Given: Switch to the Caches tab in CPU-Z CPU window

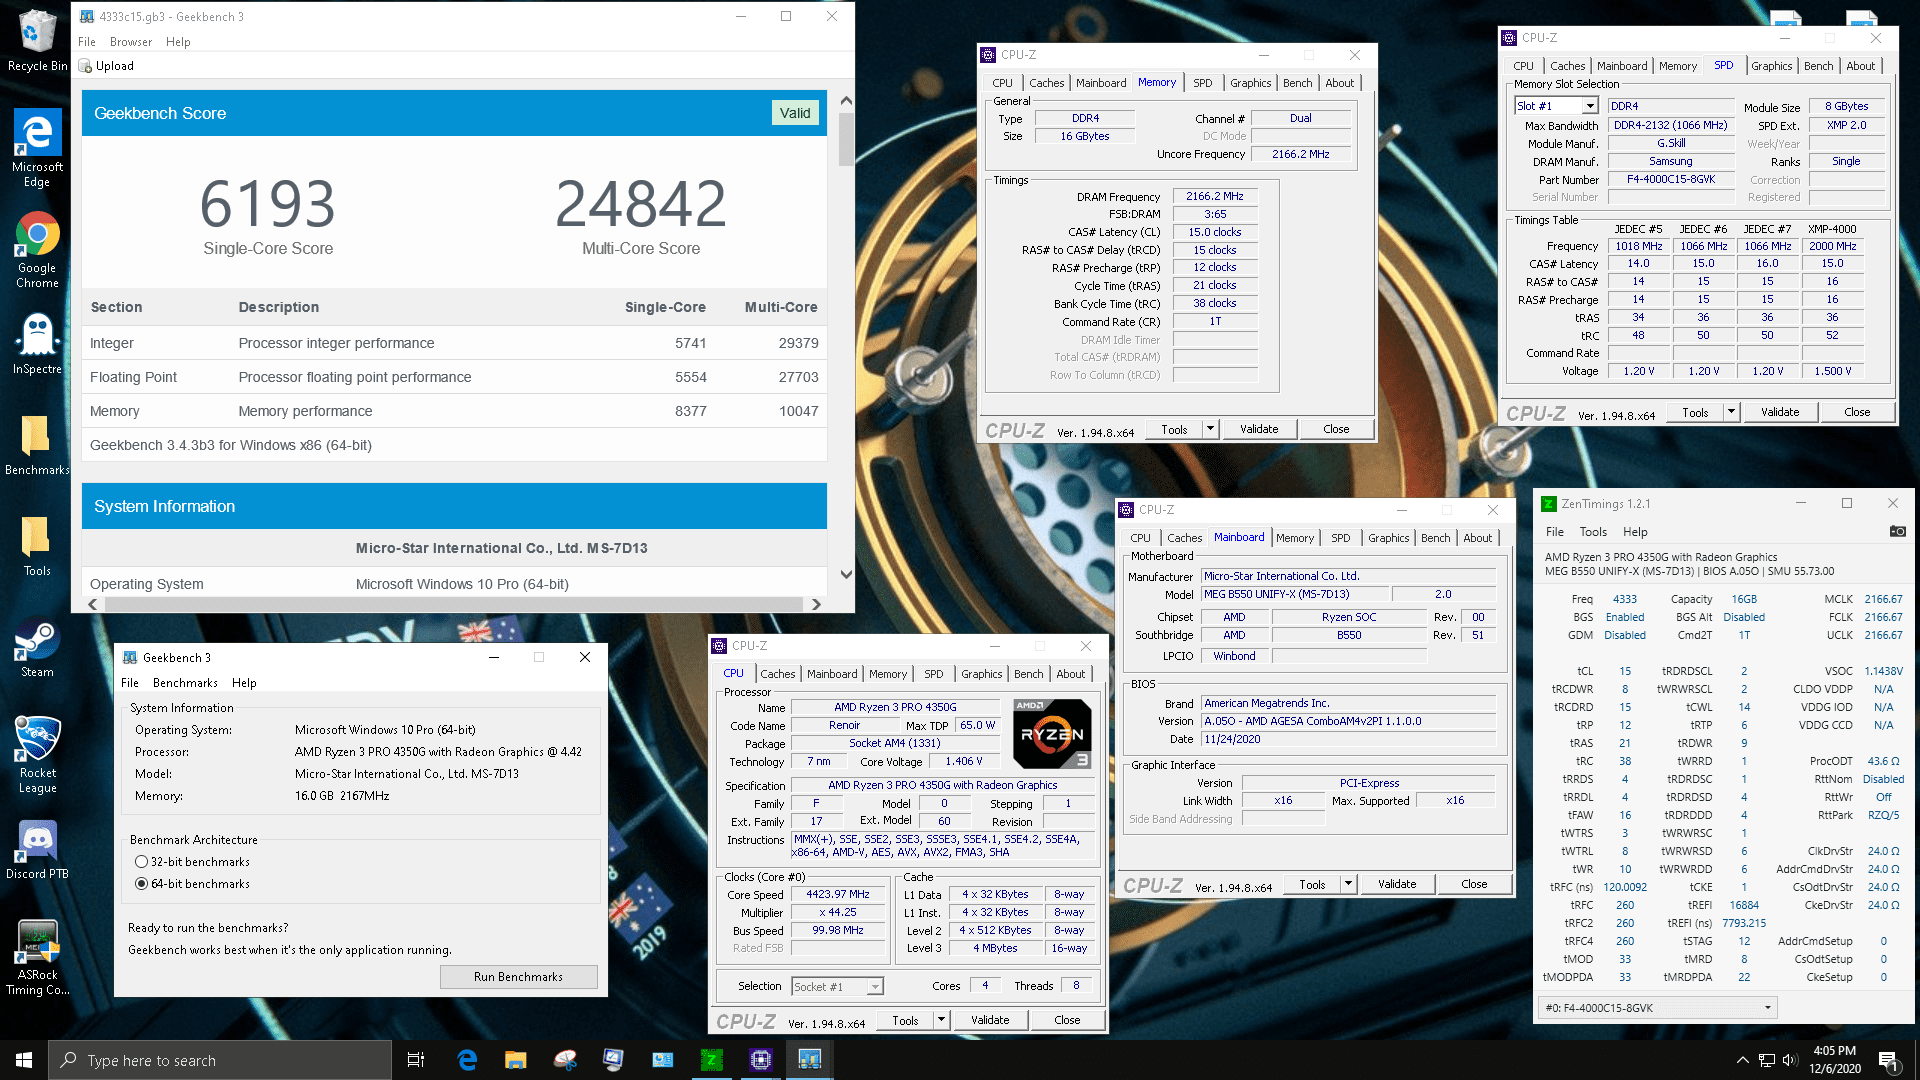Looking at the screenshot, I should [777, 674].
